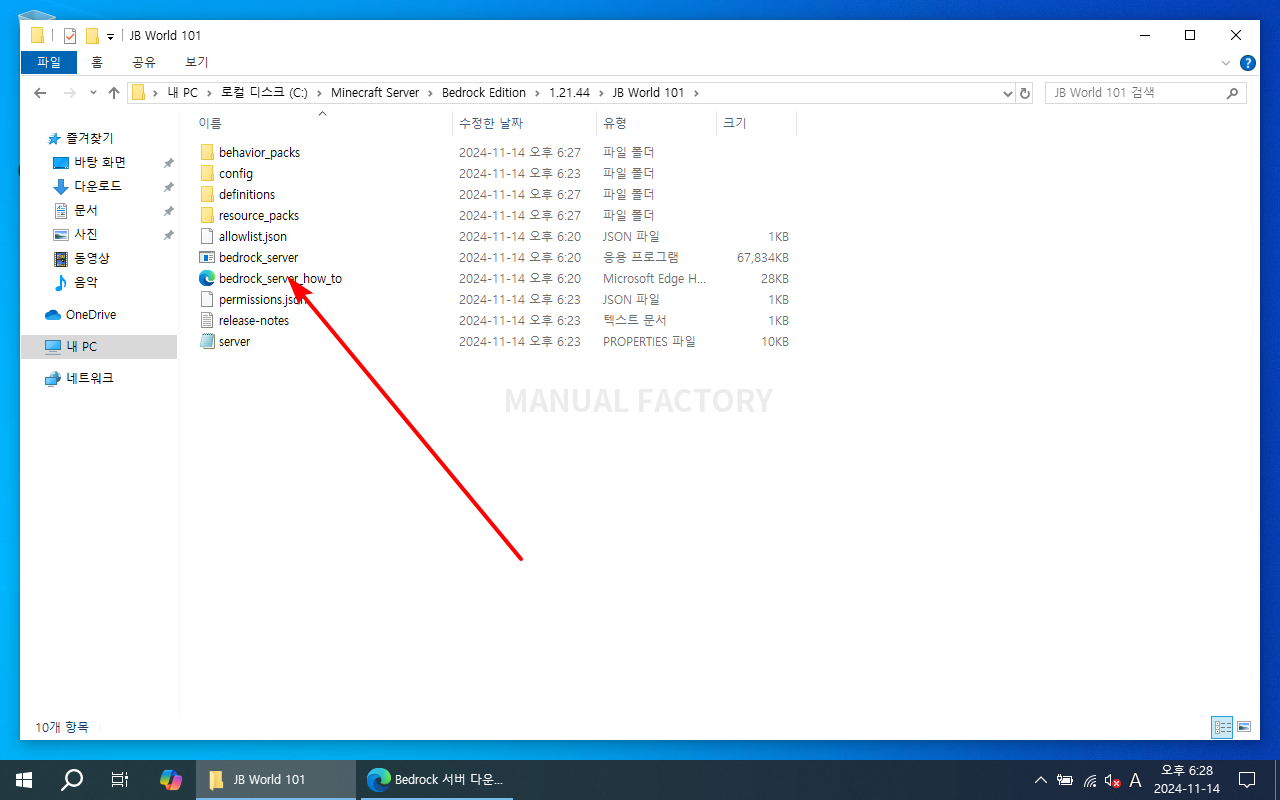This screenshot has width=1280, height=800.
Task: Open Help with the blue question mark
Action: click(1248, 62)
